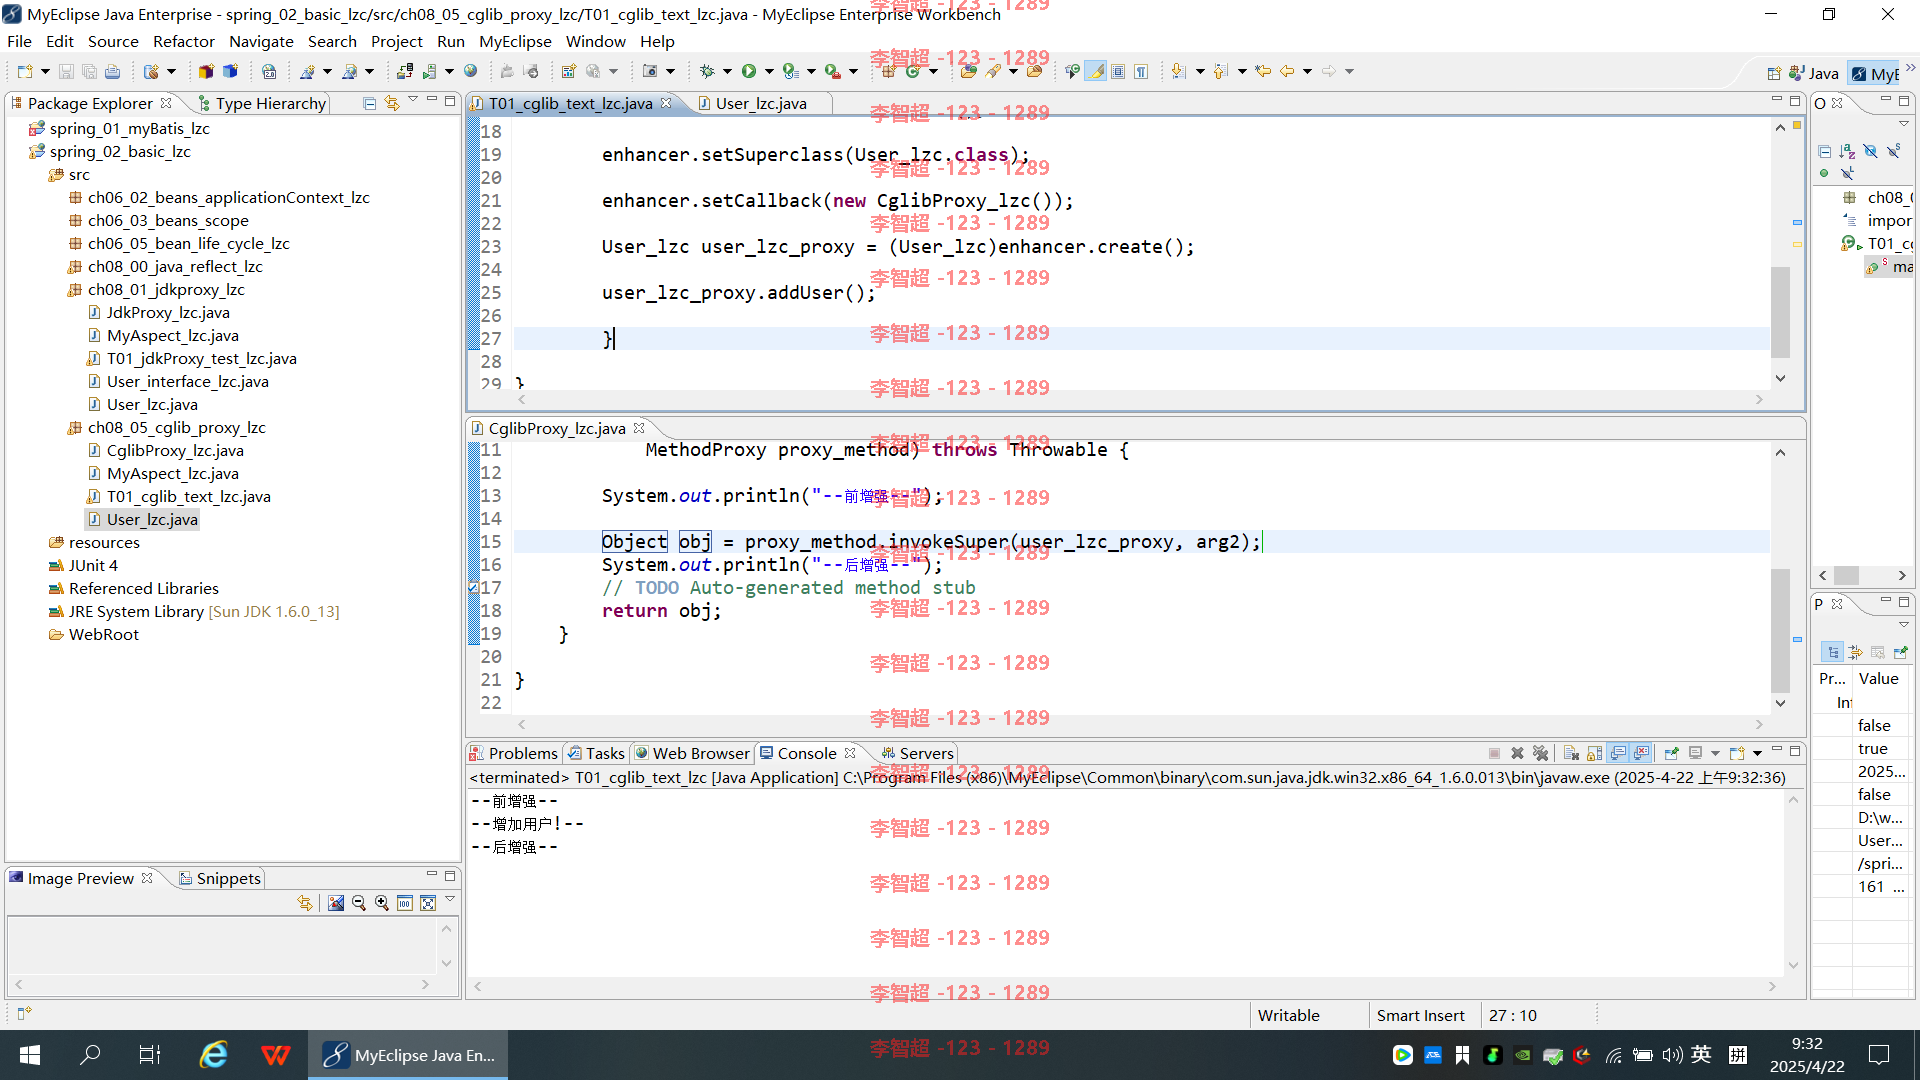
Task: Click Outline horizontal scrollbar thumb
Action: point(1846,575)
